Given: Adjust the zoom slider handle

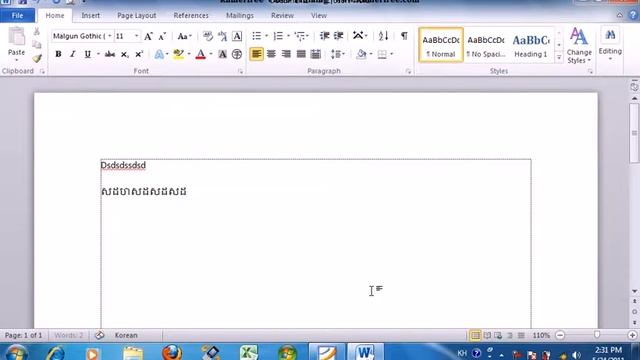Looking at the screenshot, I should (x=597, y=335).
